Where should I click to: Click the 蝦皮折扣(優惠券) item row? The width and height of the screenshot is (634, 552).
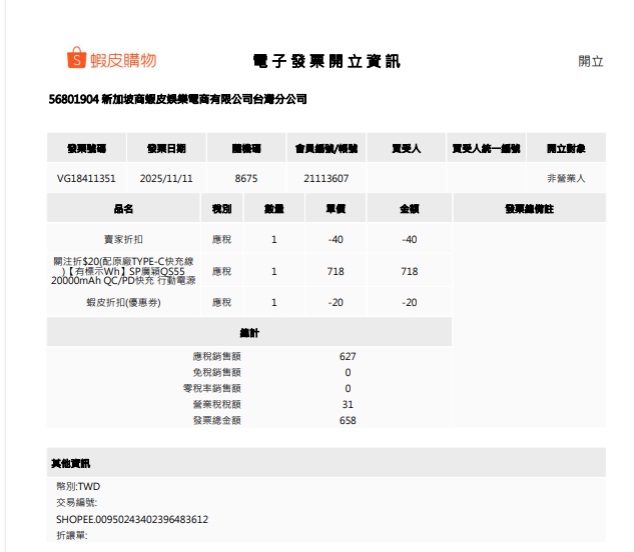[123, 302]
